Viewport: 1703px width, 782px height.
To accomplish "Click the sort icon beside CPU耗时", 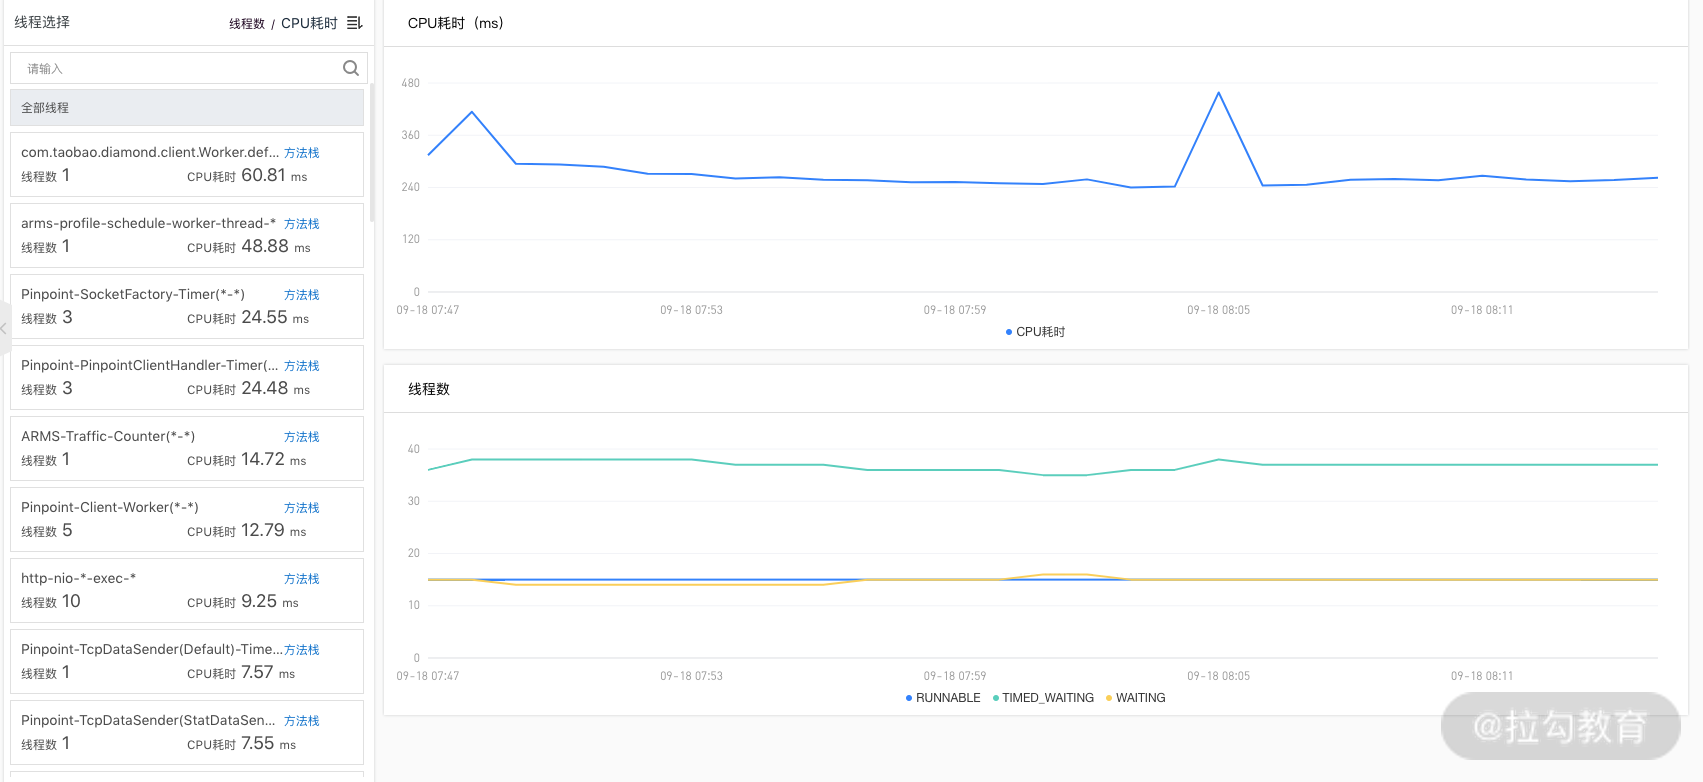I will 354,23.
